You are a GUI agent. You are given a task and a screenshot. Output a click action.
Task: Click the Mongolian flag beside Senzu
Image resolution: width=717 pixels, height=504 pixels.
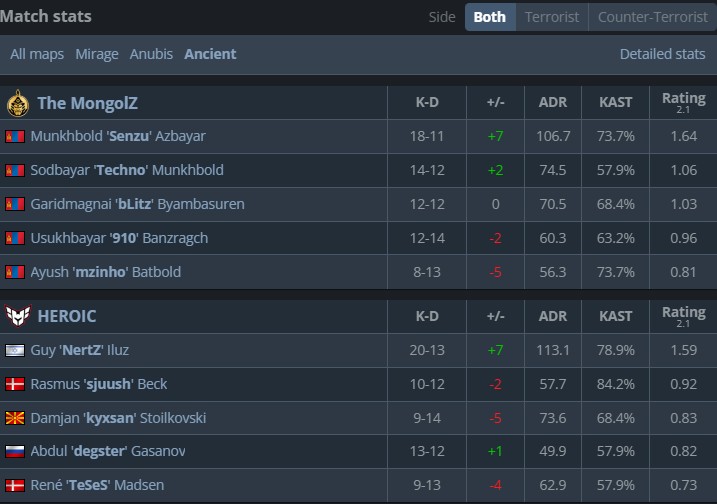click(x=15, y=136)
